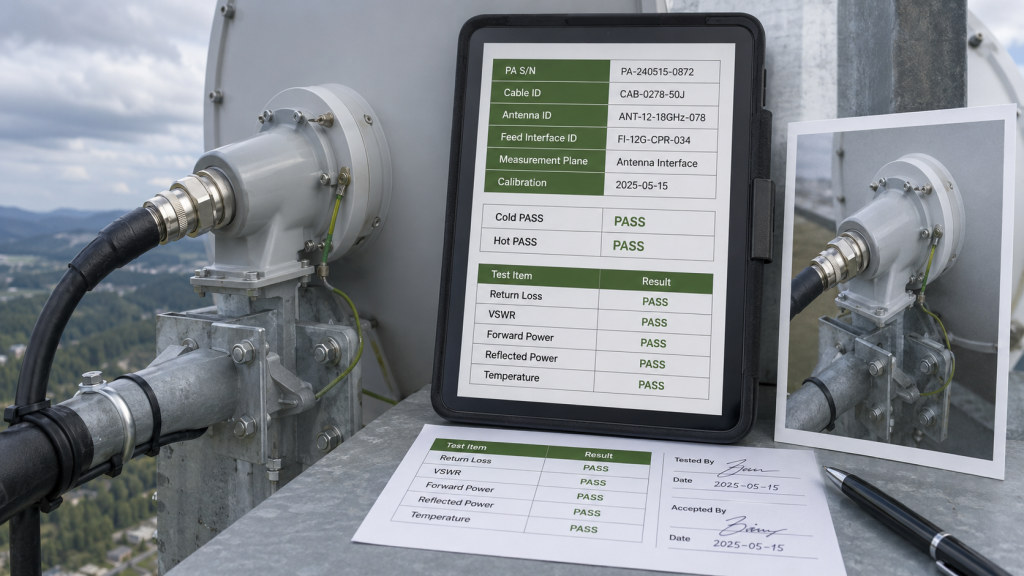Screen dimensions: 1024x576
Task: Click the Tested By label on the form
Action: 694,460
